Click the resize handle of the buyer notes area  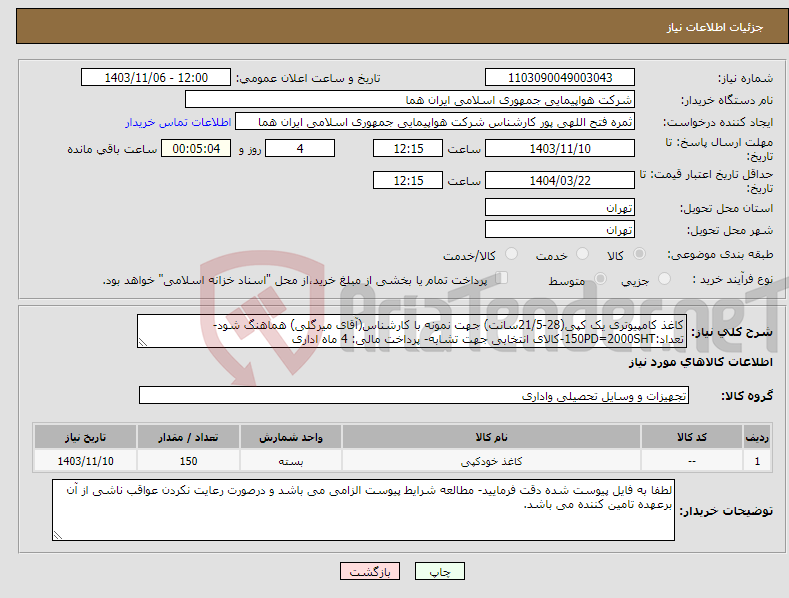58,535
